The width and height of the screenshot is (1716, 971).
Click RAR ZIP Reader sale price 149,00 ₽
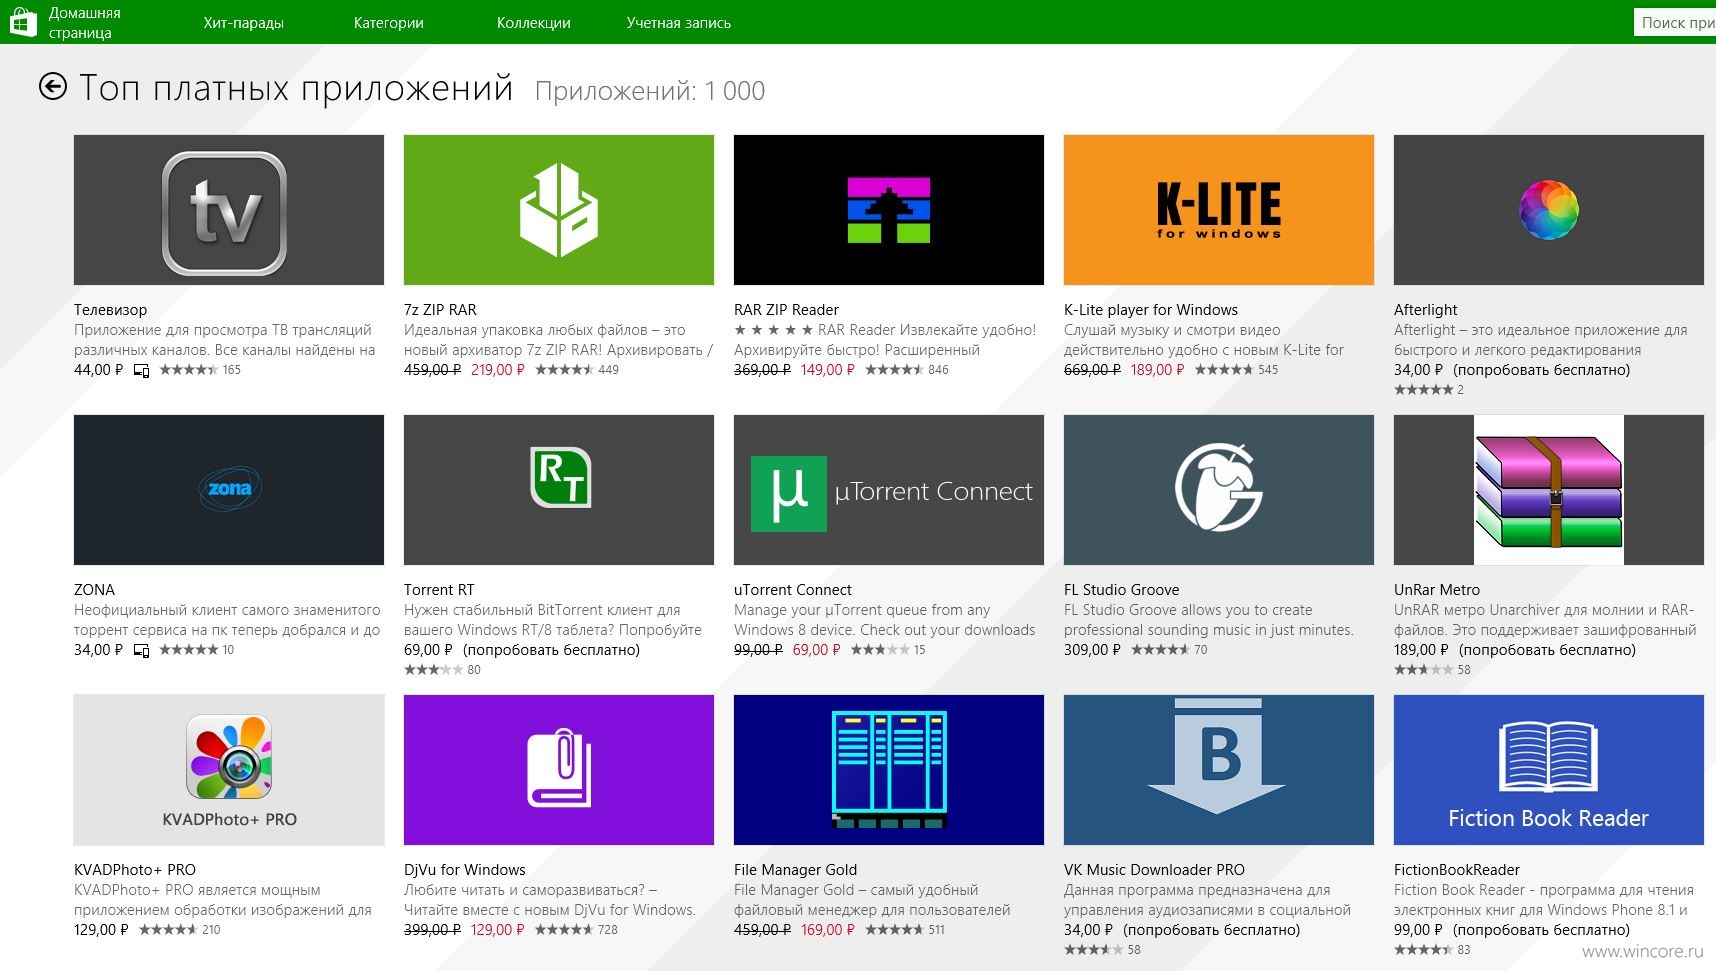coord(828,370)
